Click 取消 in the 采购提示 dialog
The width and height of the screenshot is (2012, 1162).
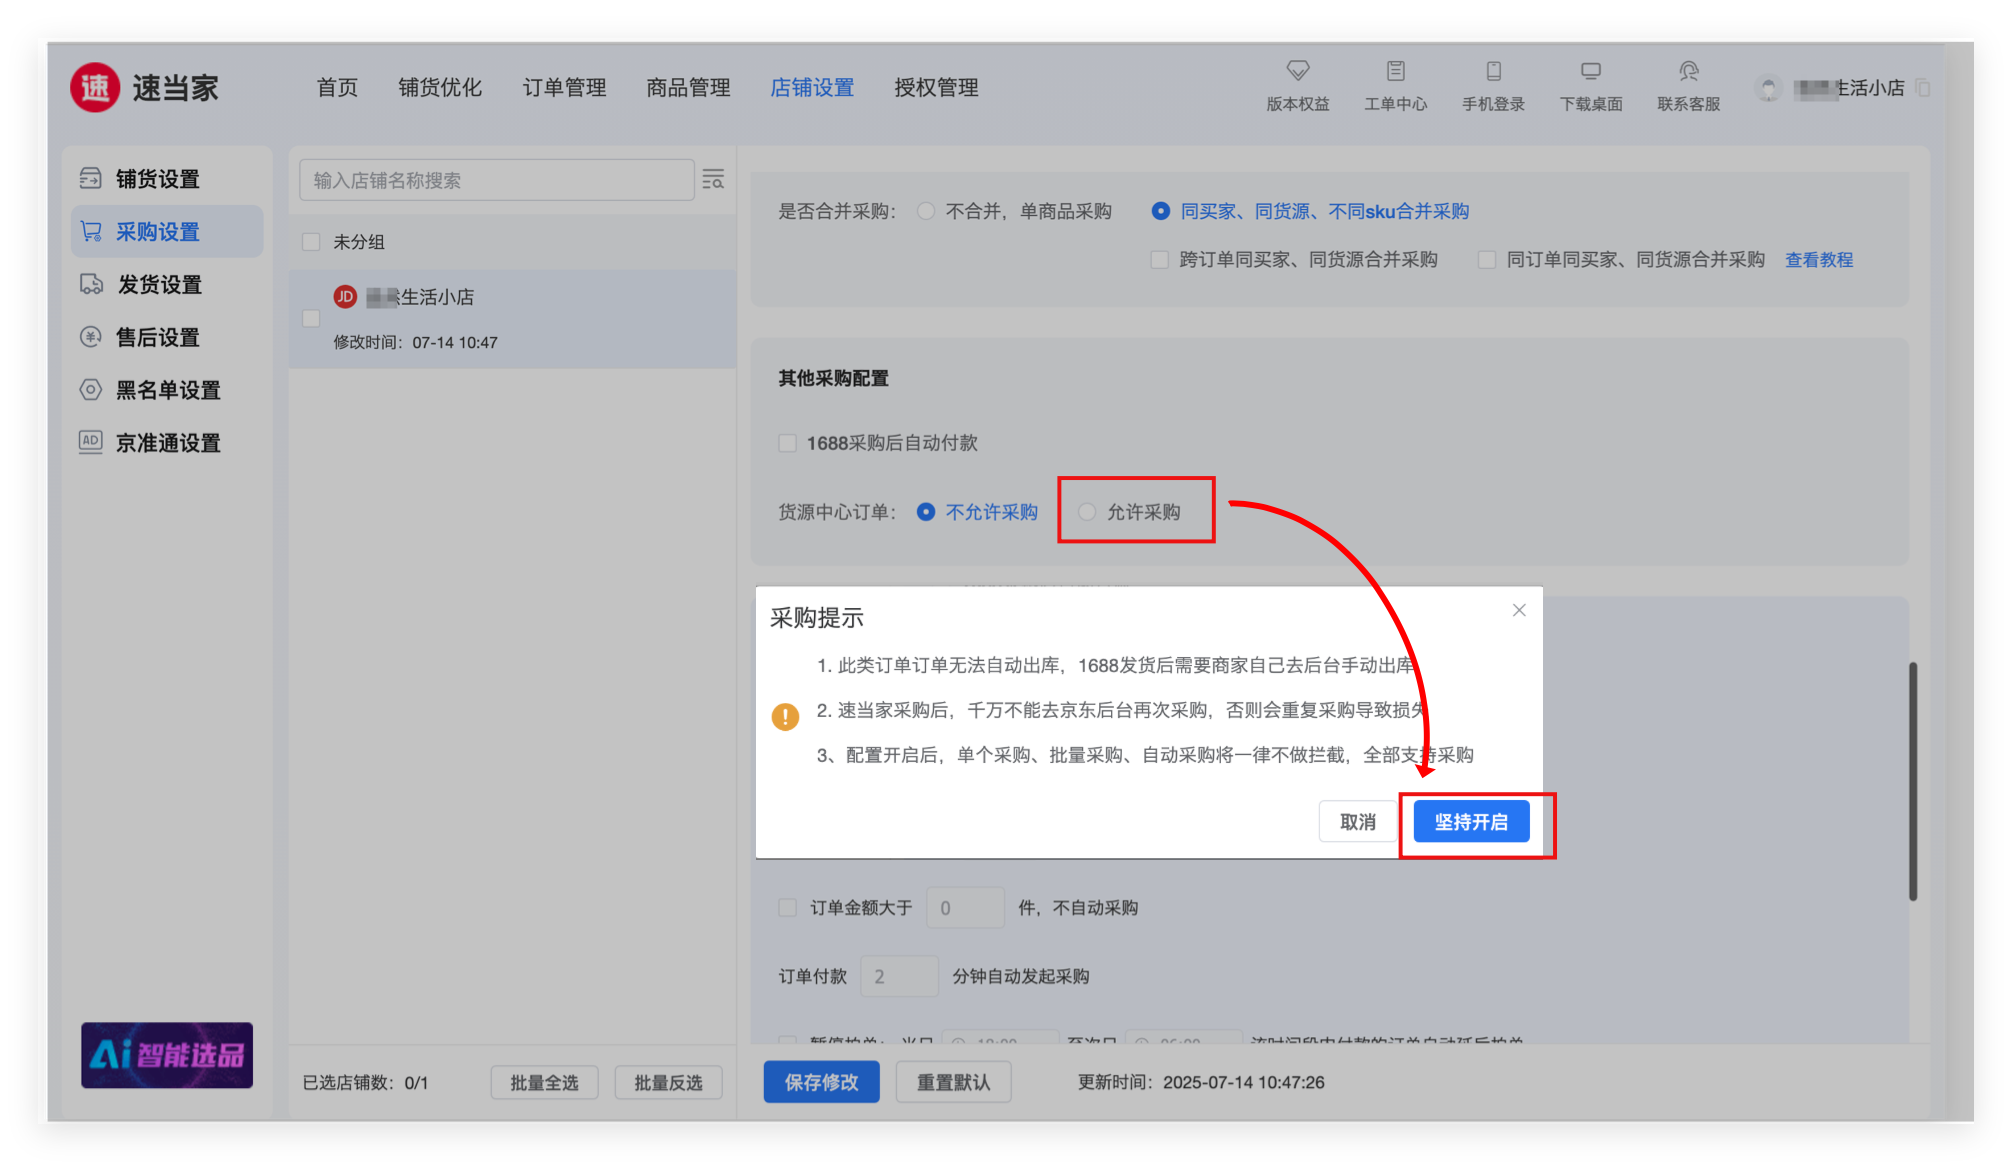1357,822
